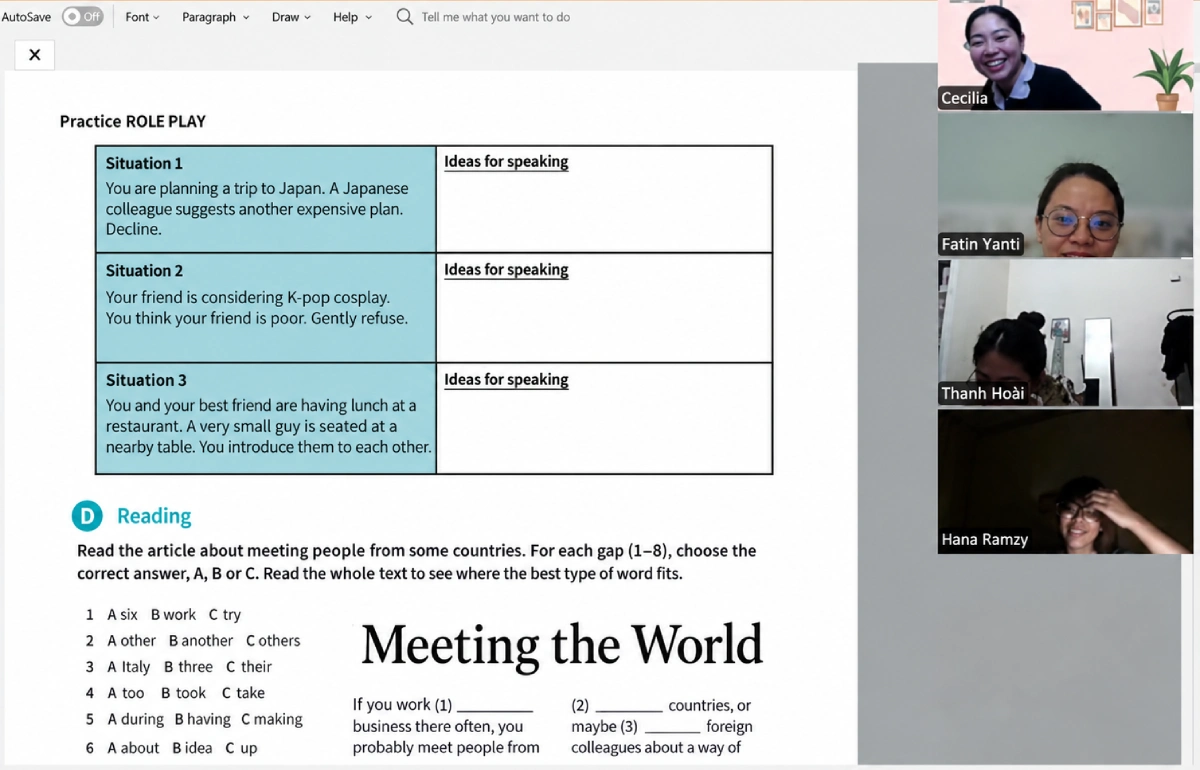This screenshot has width=1200, height=770.
Task: Click the Situation 1 'Ideas for speaking' cell
Action: click(x=604, y=199)
